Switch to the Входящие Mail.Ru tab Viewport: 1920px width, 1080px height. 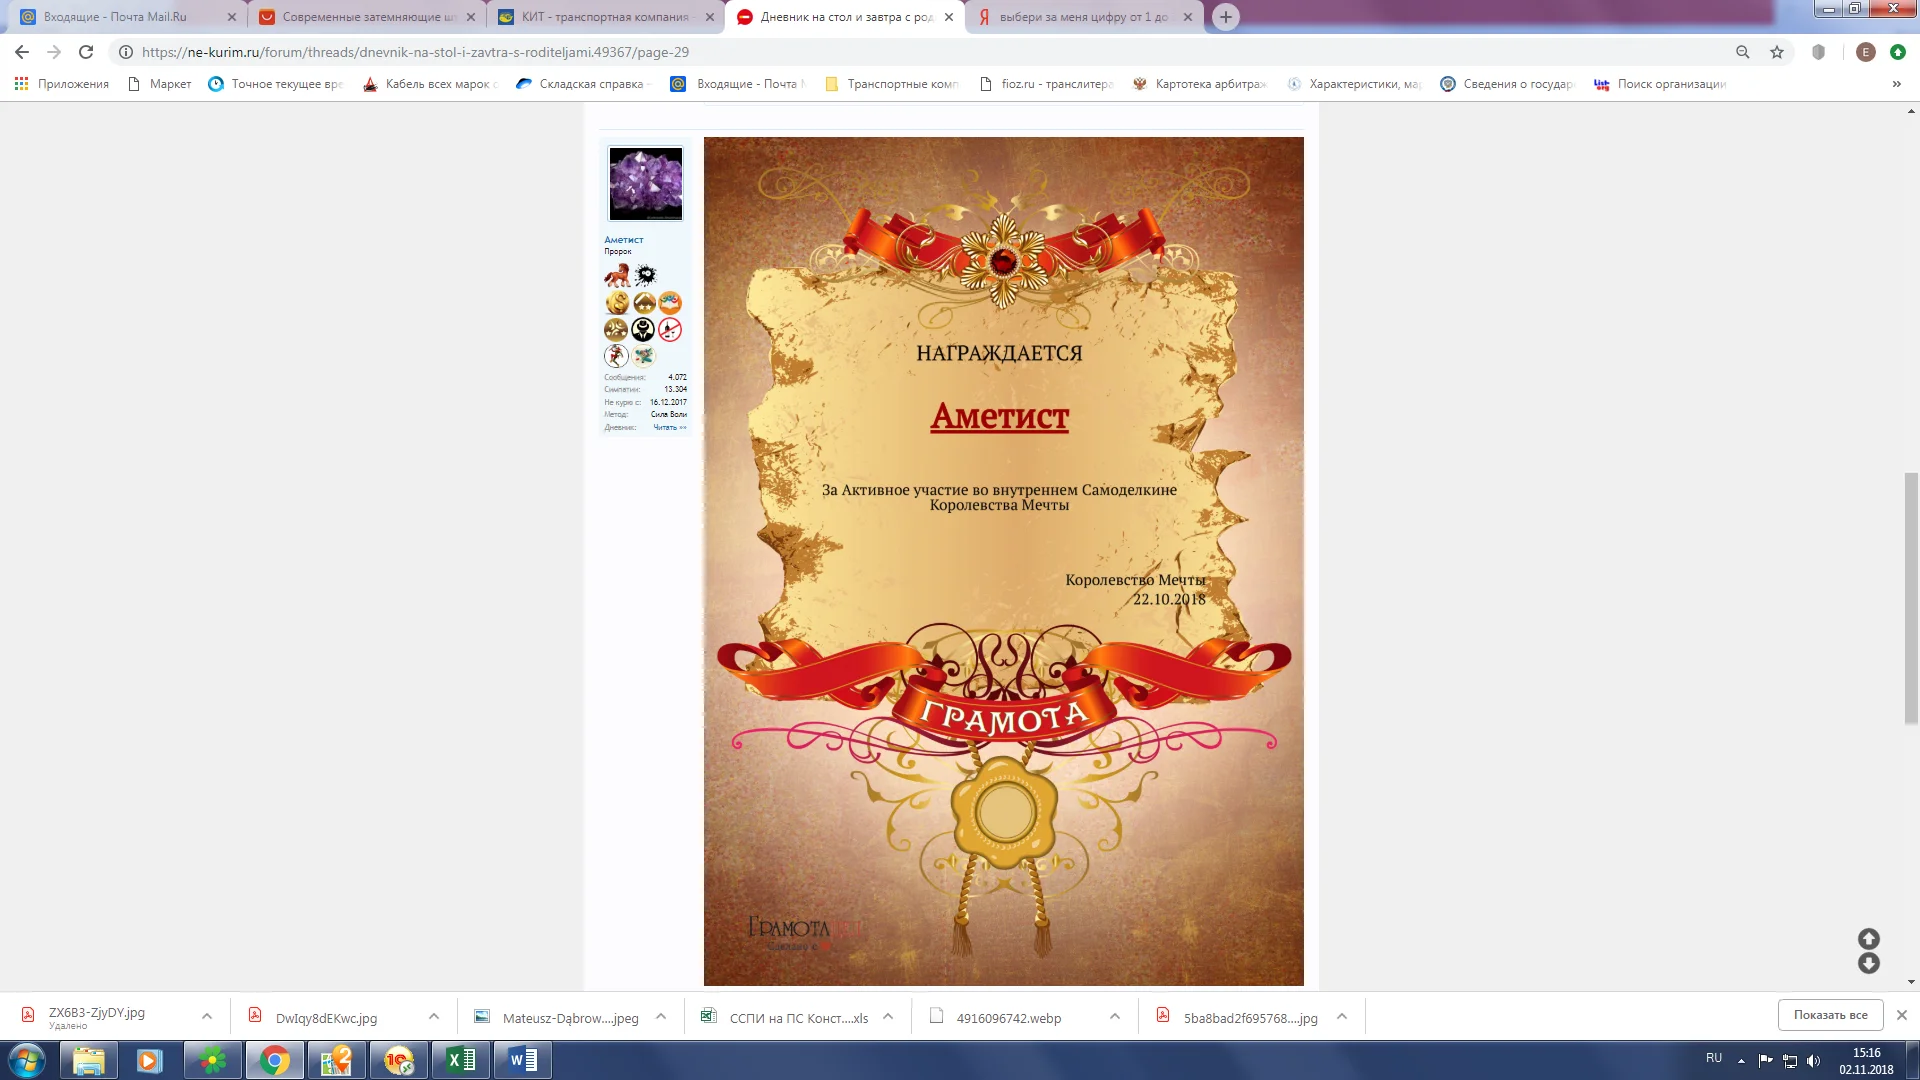click(115, 17)
